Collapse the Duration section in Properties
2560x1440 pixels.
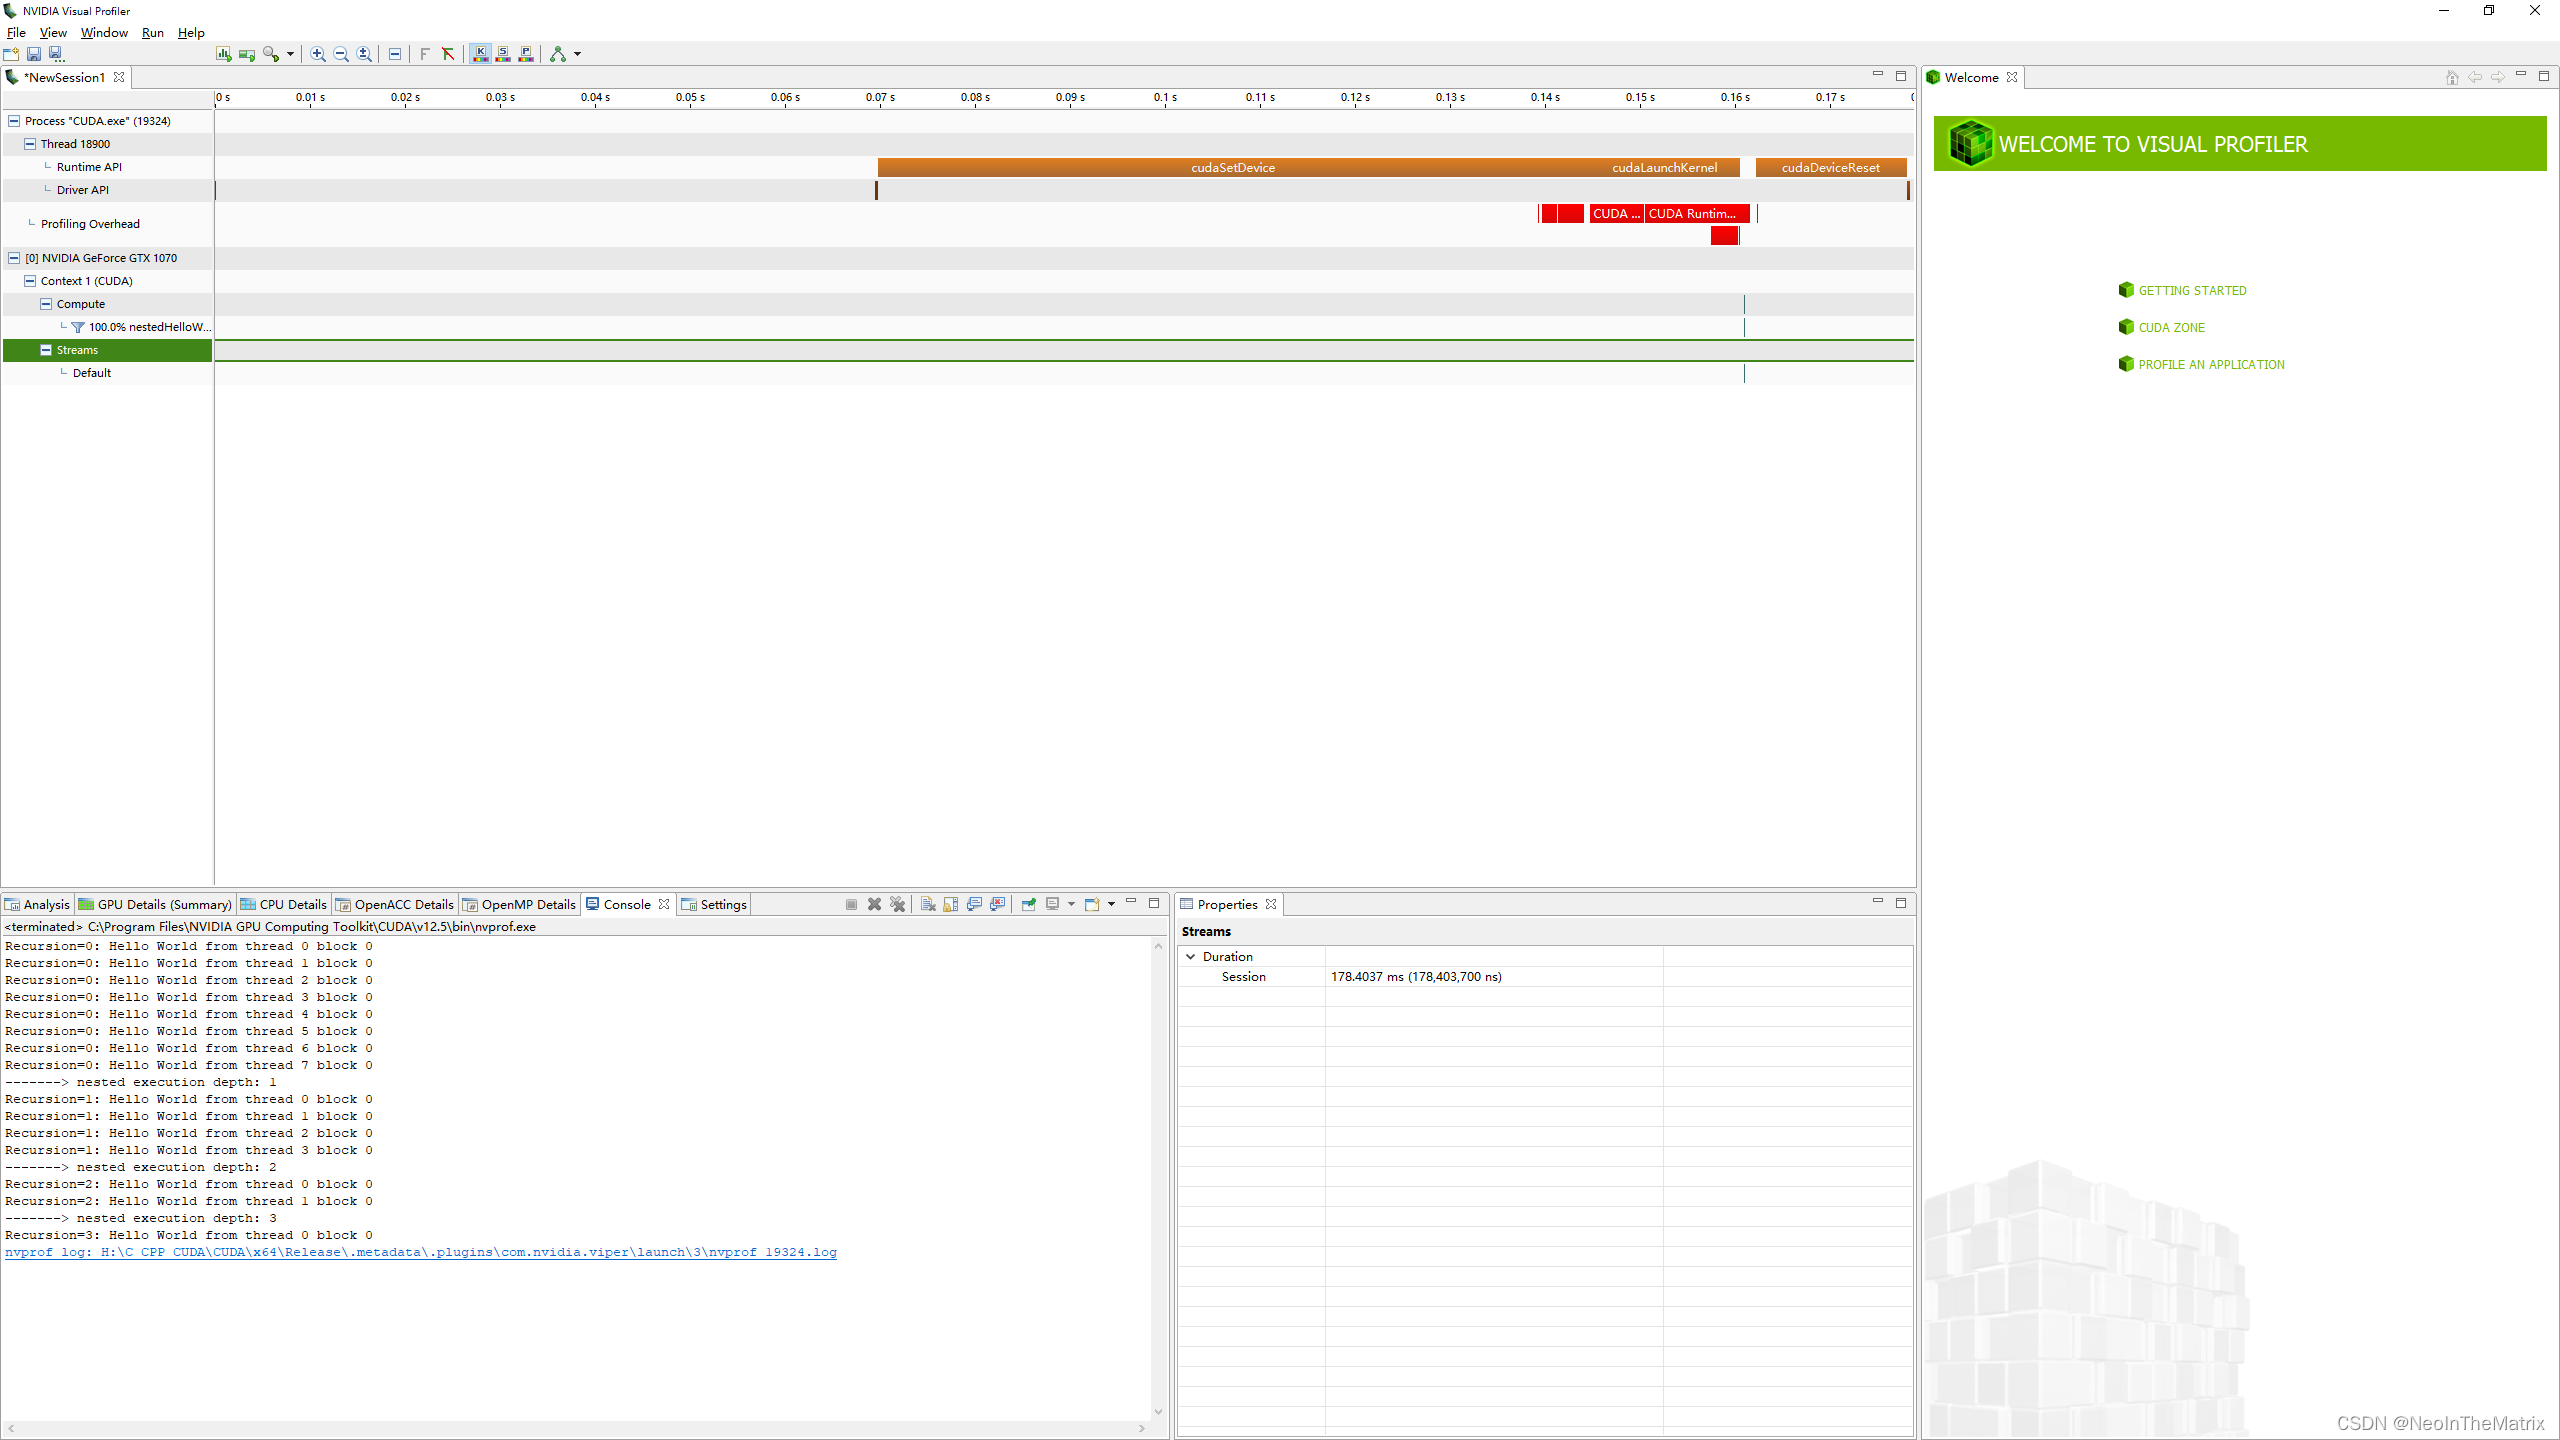pos(1191,957)
